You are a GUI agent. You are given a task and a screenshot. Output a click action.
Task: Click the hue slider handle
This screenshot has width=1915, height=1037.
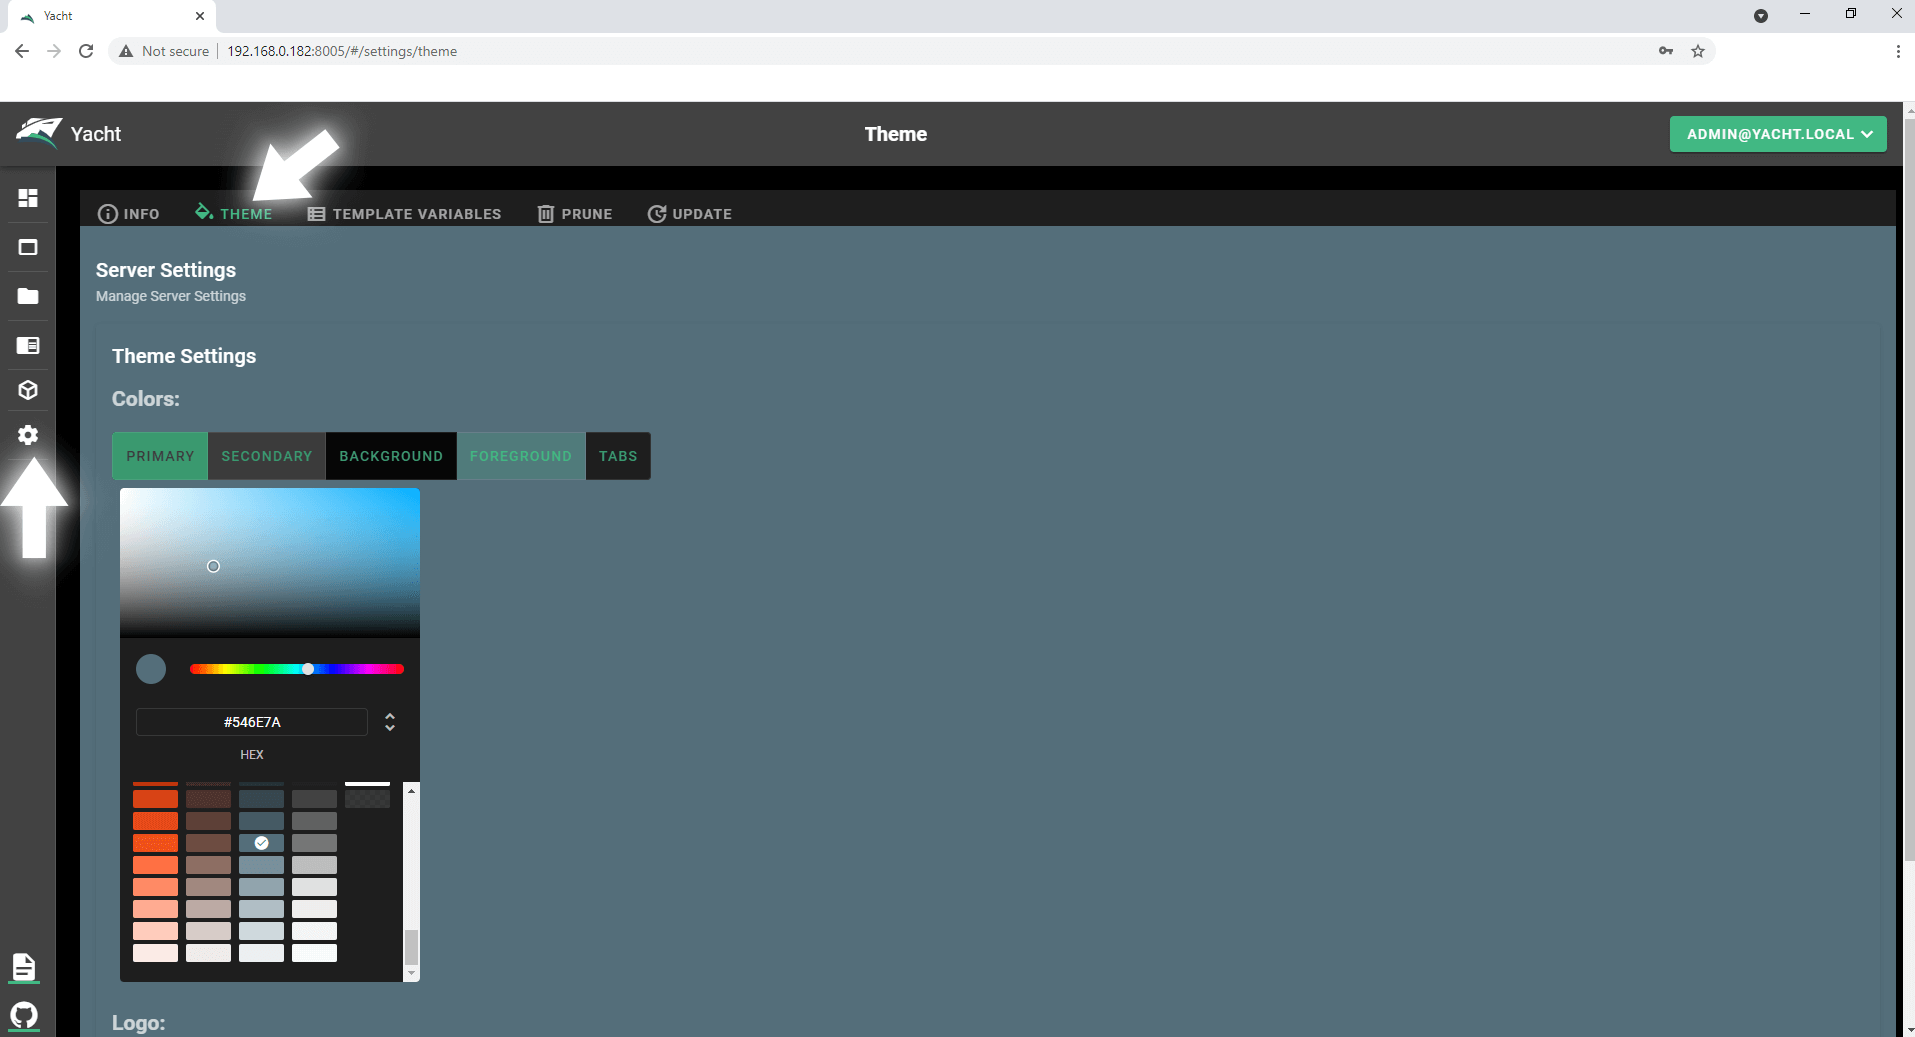tap(308, 669)
